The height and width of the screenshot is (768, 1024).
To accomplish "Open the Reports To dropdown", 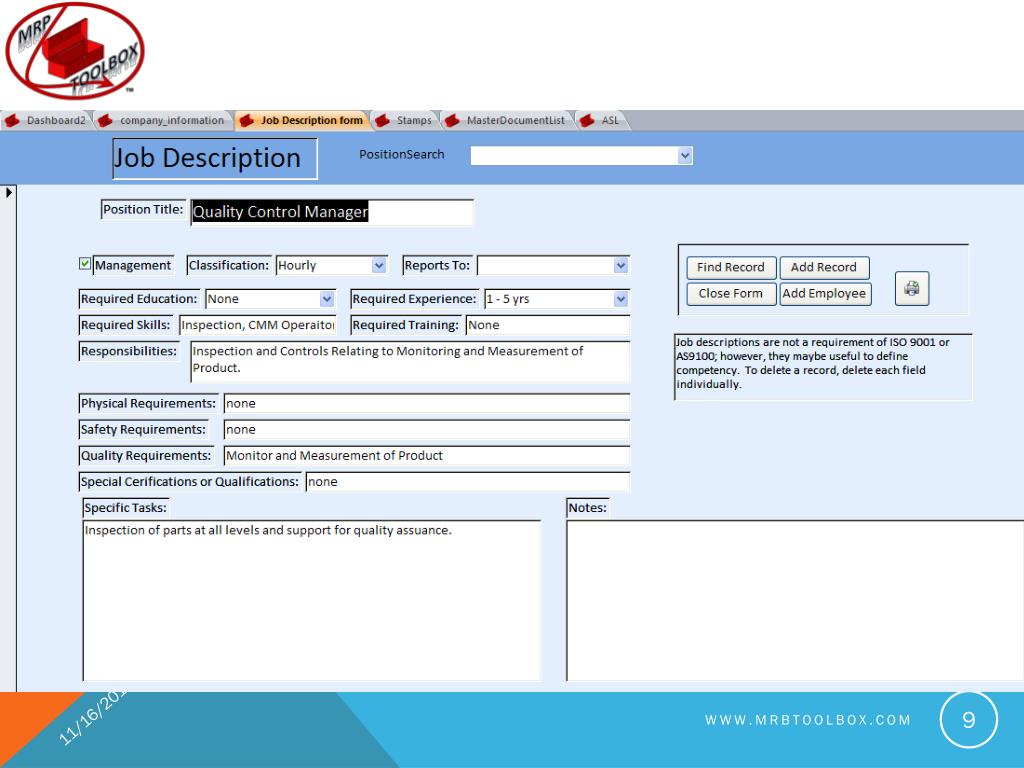I will [620, 265].
